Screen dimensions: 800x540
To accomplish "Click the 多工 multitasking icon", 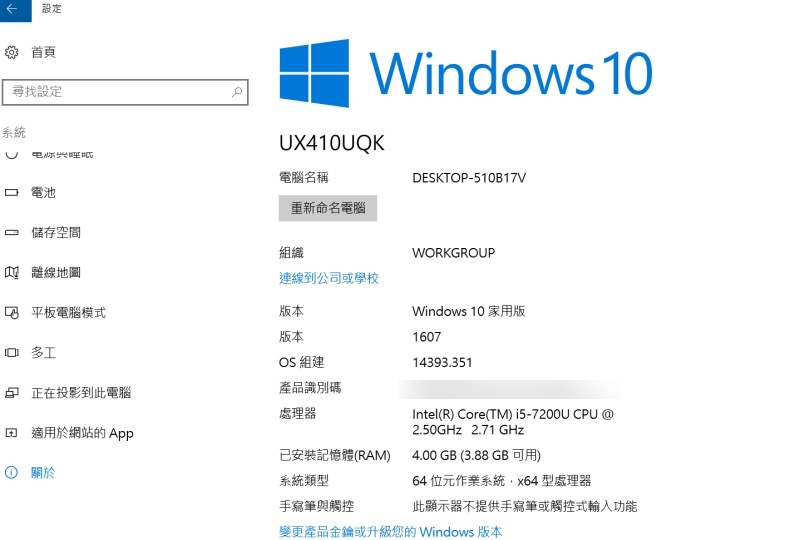I will 12,353.
